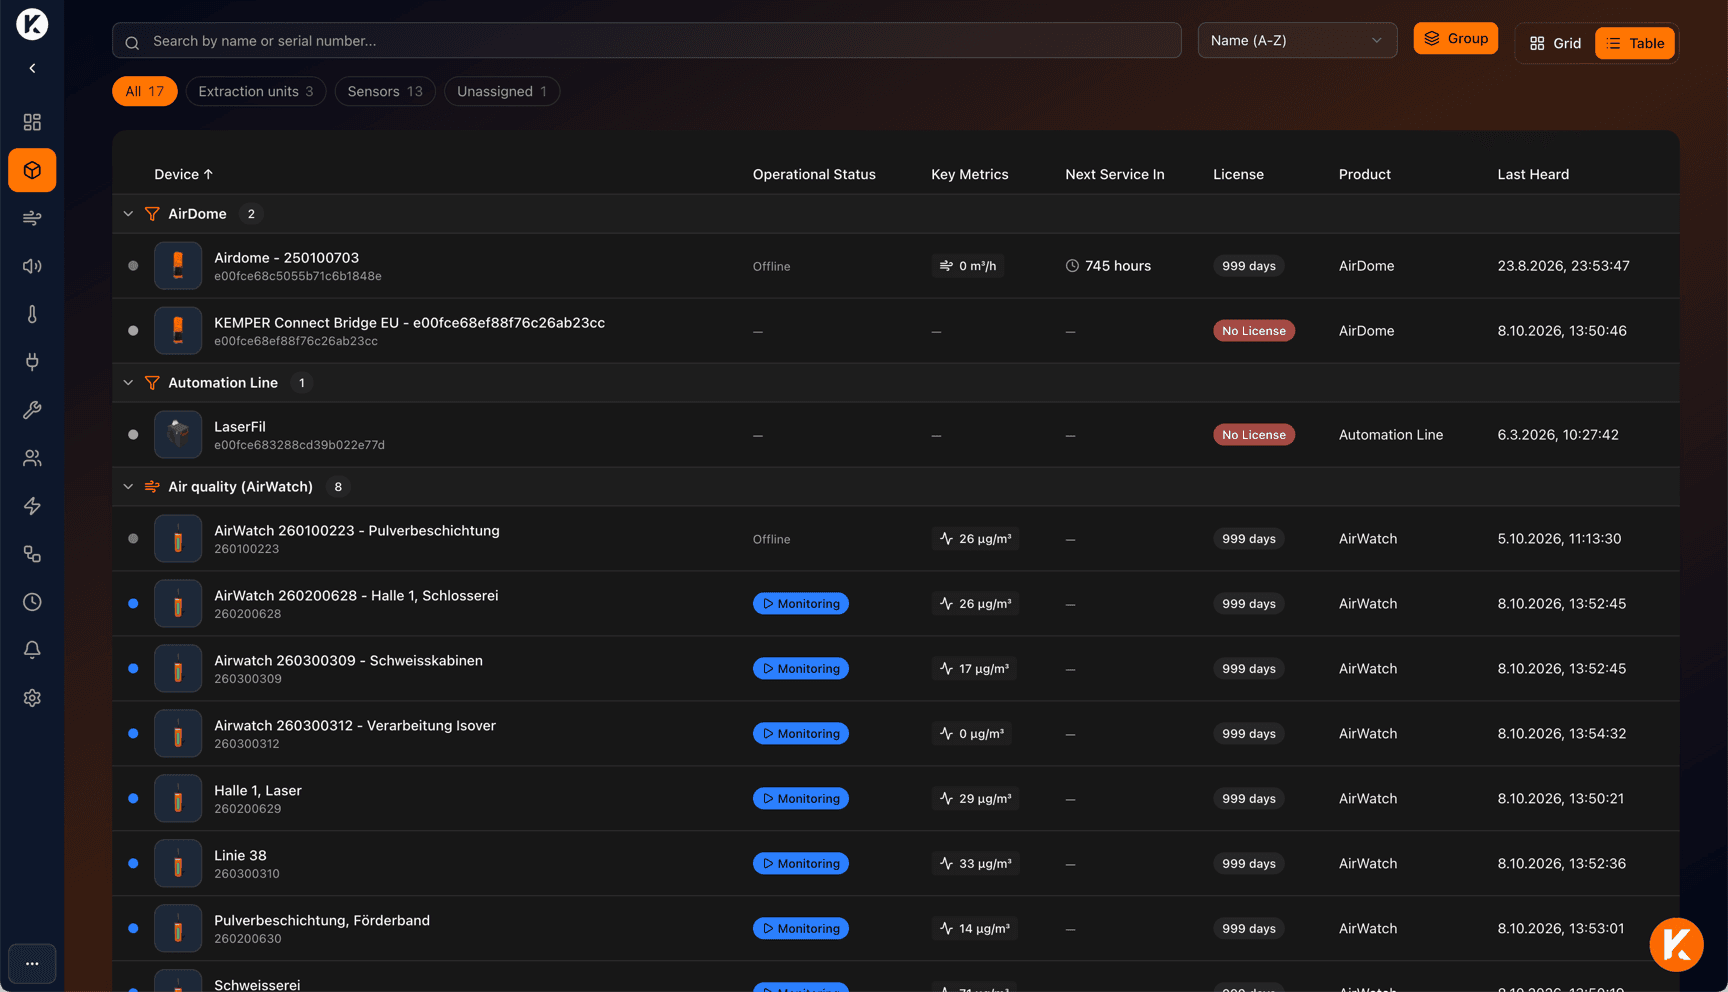Open the settings gear icon in sidebar
This screenshot has height=992, width=1728.
32,698
